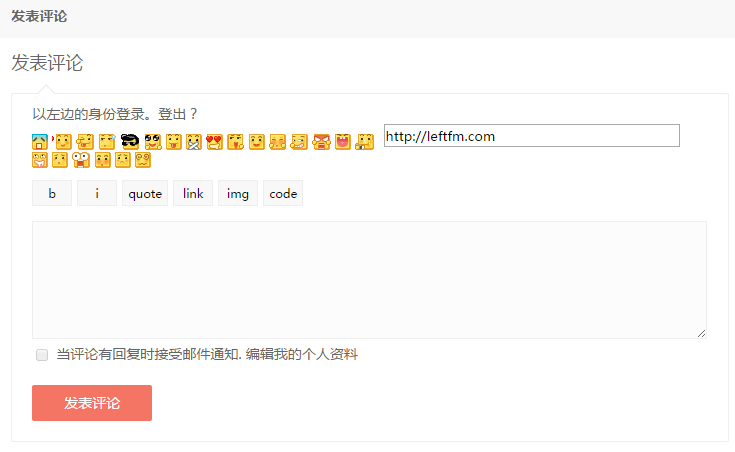Image resolution: width=735 pixels, height=452 pixels.
Task: Apply italic with the i button
Action: click(97, 193)
